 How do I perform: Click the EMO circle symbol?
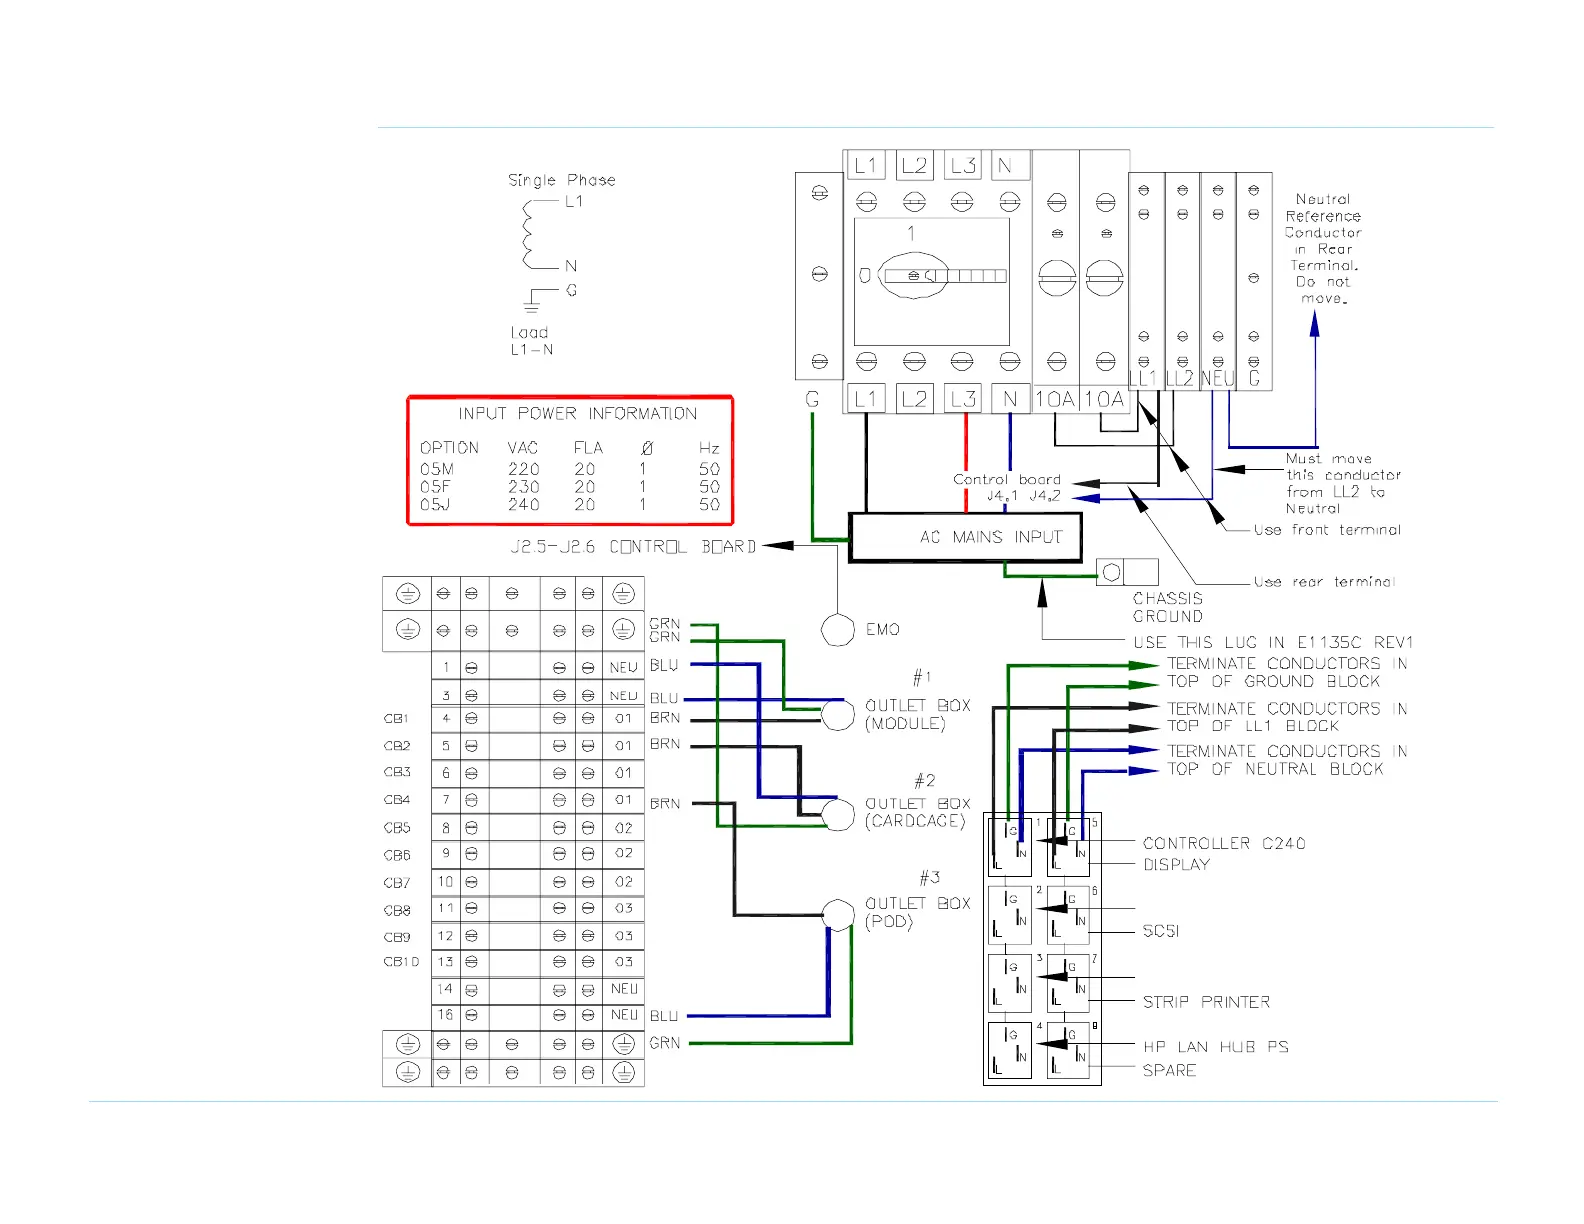[838, 629]
